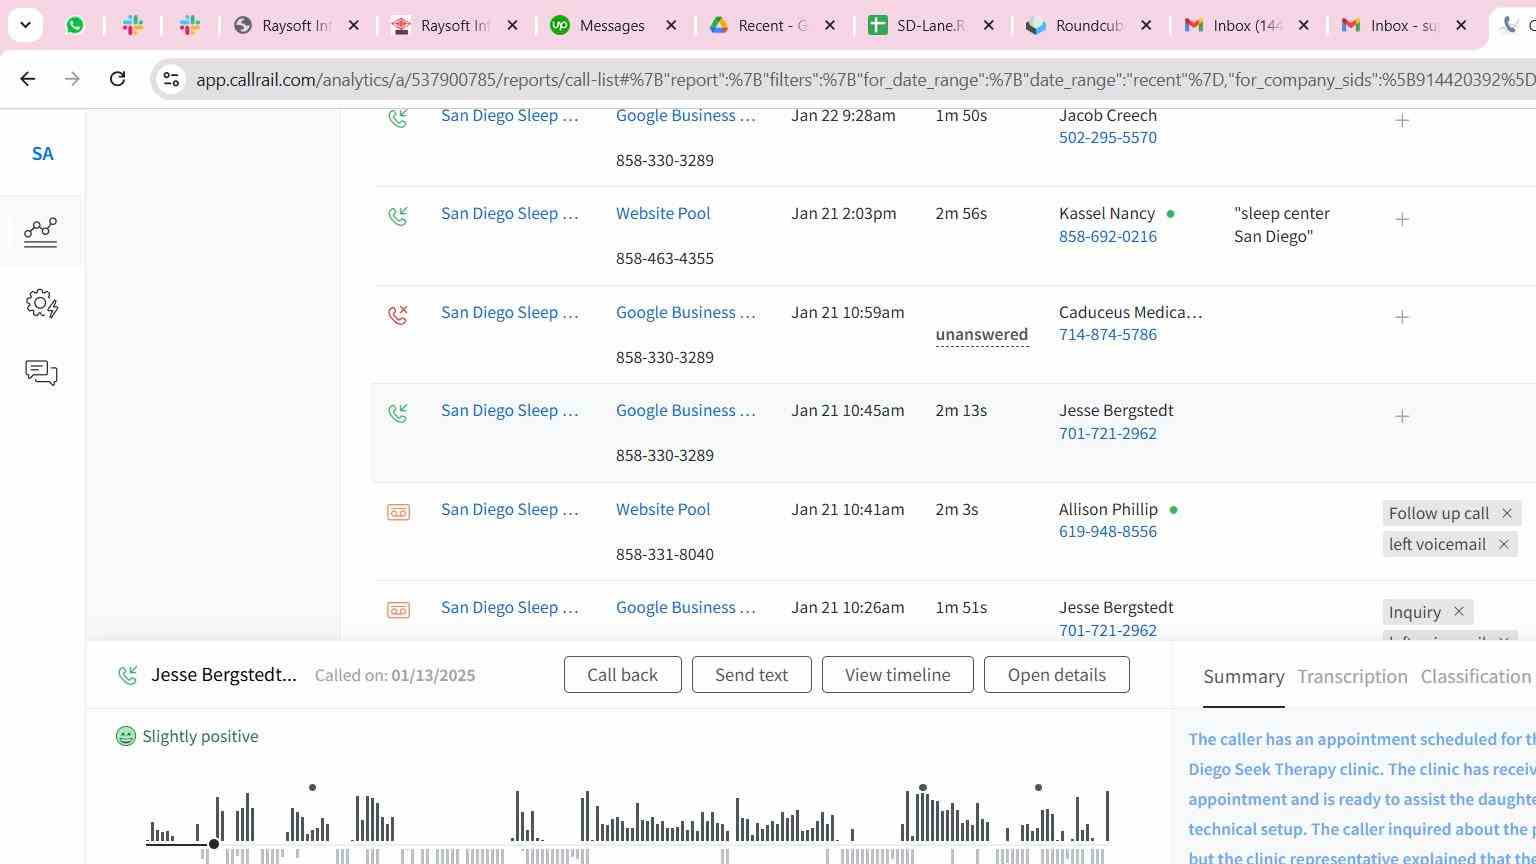
Task: Add a tag to Caduceus Medical call
Action: (x=1402, y=317)
